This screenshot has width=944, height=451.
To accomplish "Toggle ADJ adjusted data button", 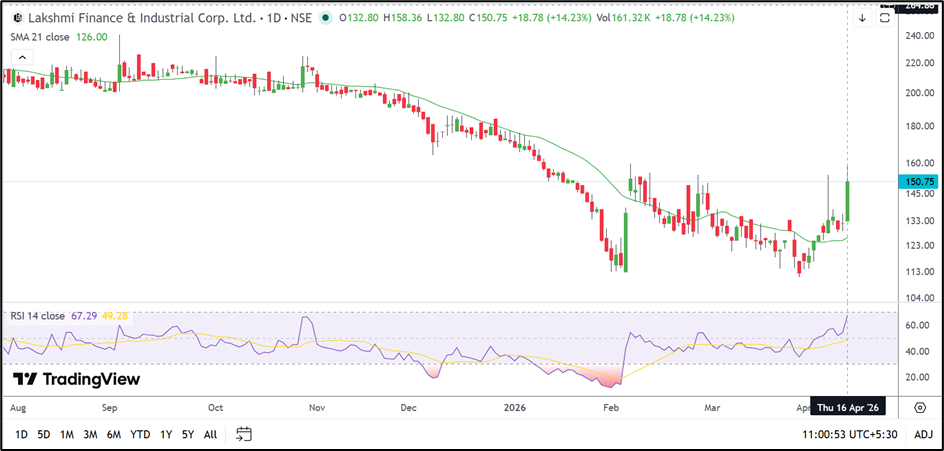I will (x=922, y=434).
